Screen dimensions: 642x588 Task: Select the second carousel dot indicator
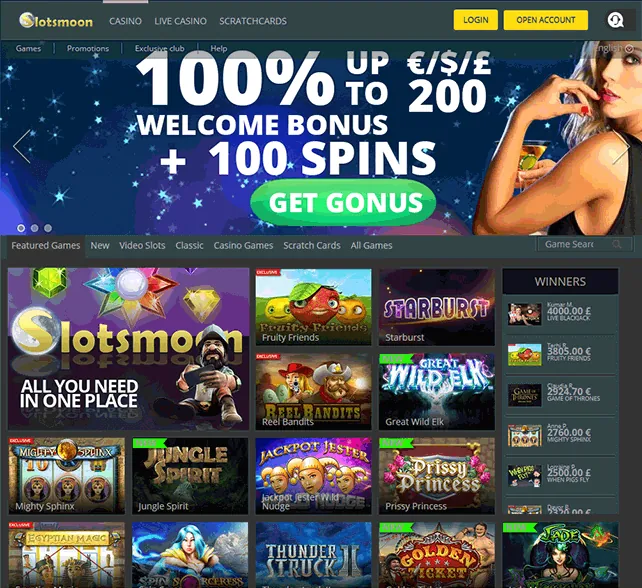click(x=35, y=228)
